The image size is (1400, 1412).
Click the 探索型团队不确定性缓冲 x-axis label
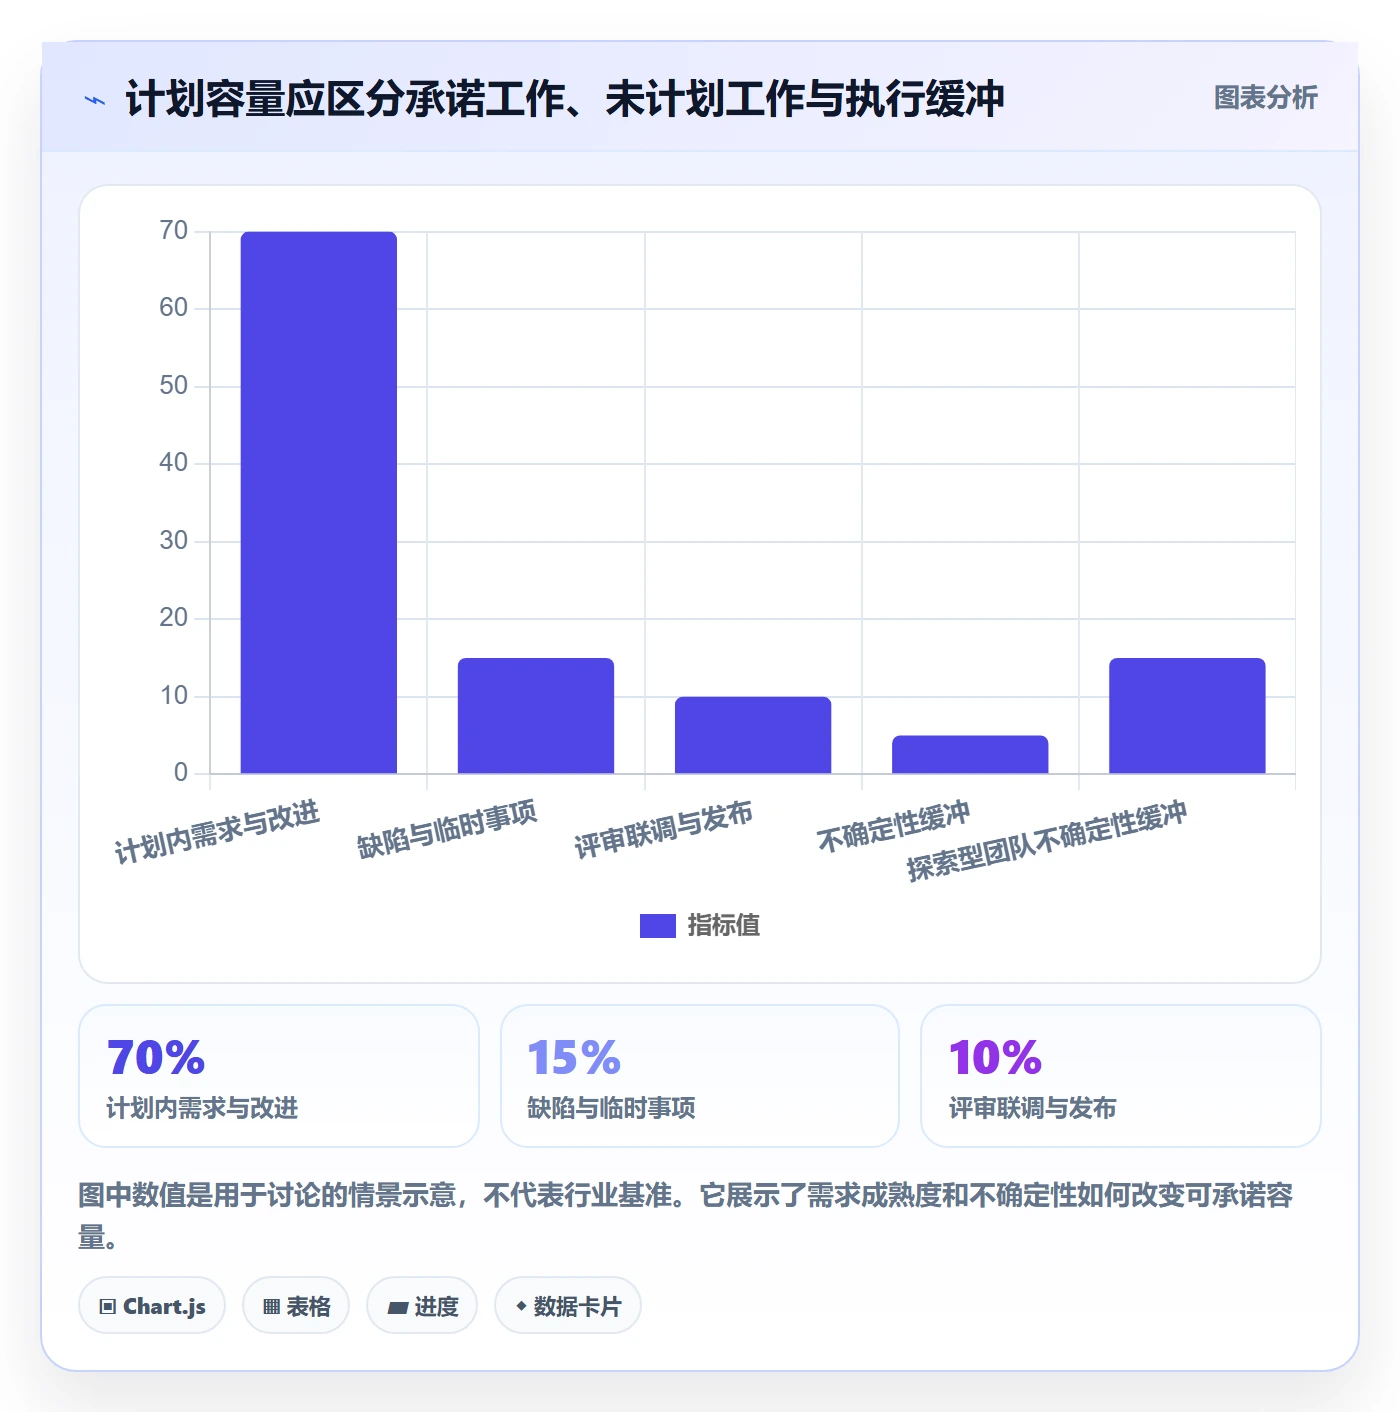coord(1047,841)
